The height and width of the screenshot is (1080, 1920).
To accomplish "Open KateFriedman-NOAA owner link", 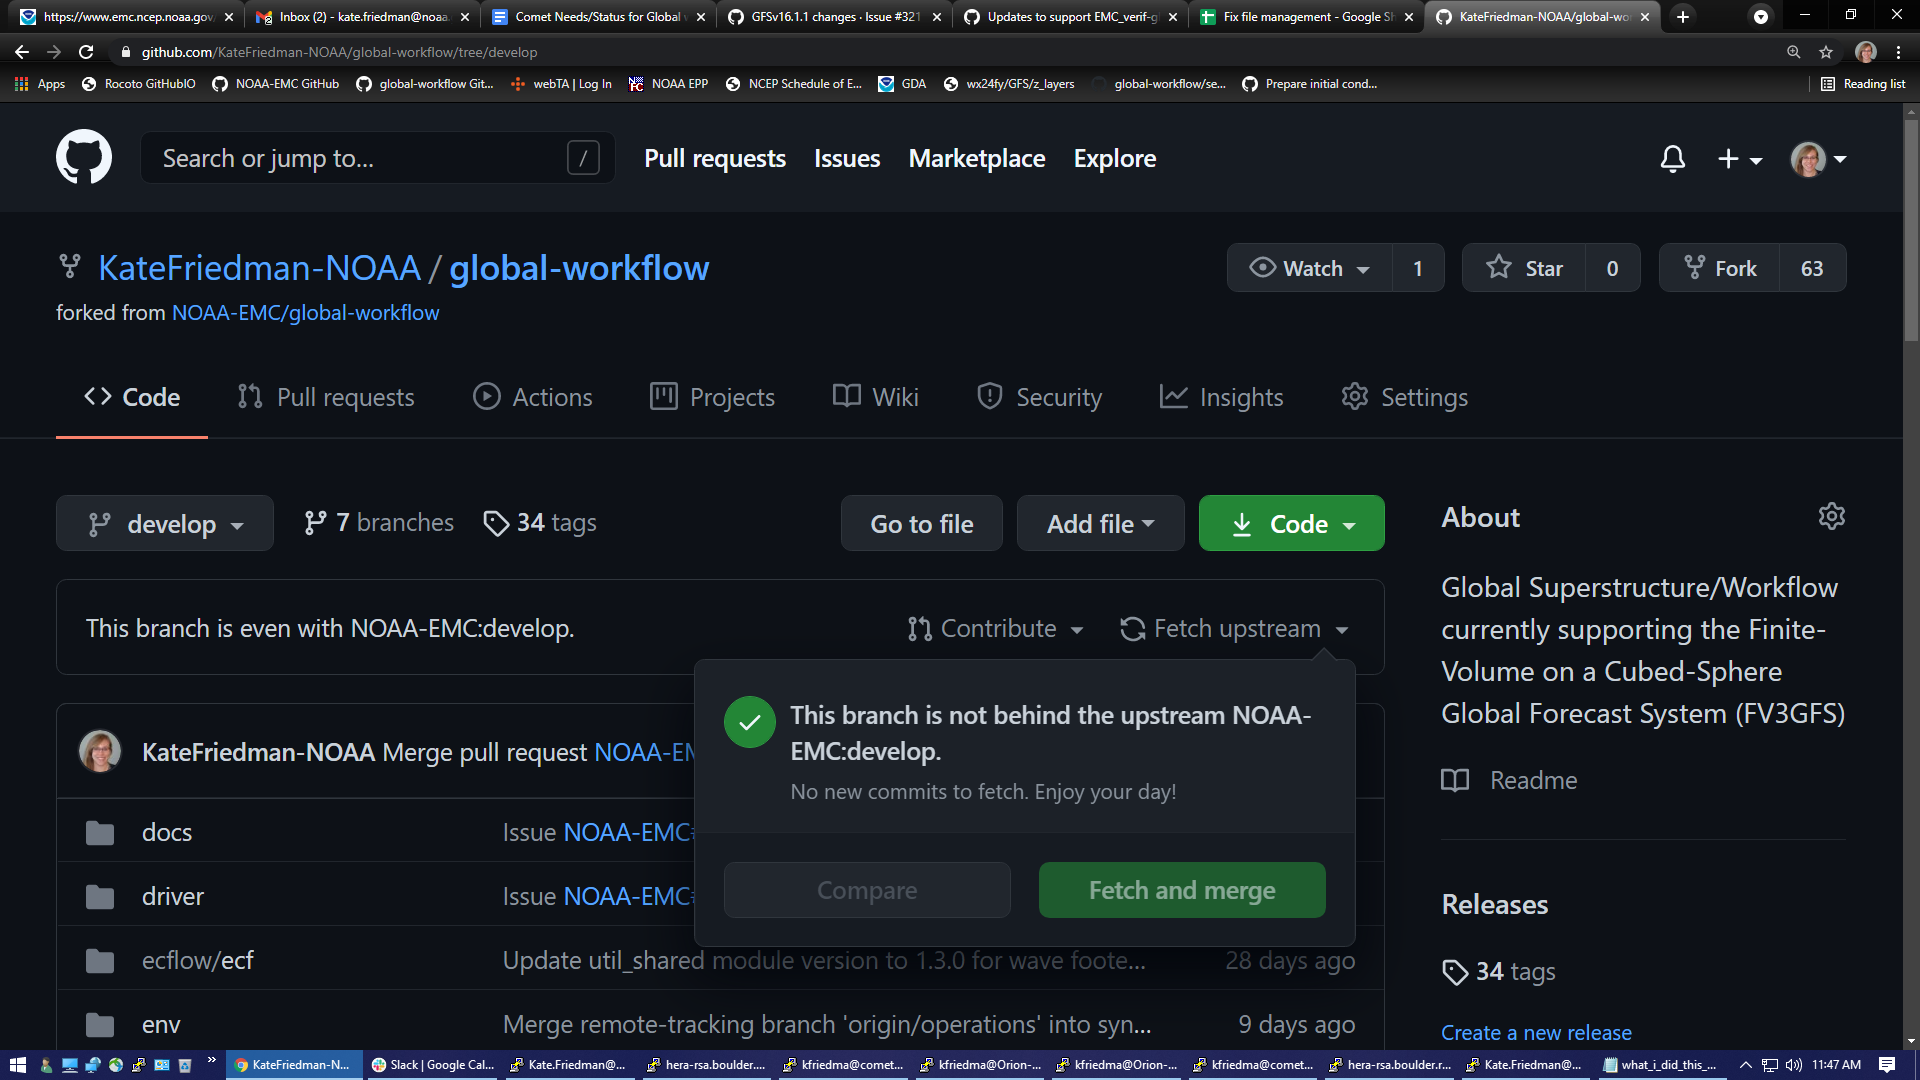I will (259, 268).
